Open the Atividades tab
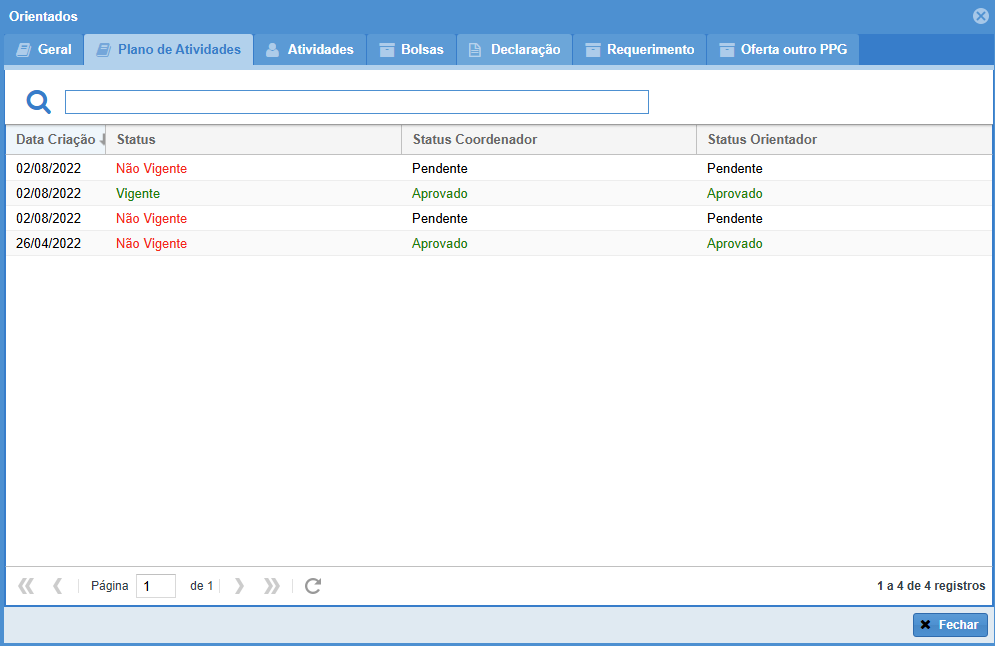The height and width of the screenshot is (646, 995). coord(310,50)
